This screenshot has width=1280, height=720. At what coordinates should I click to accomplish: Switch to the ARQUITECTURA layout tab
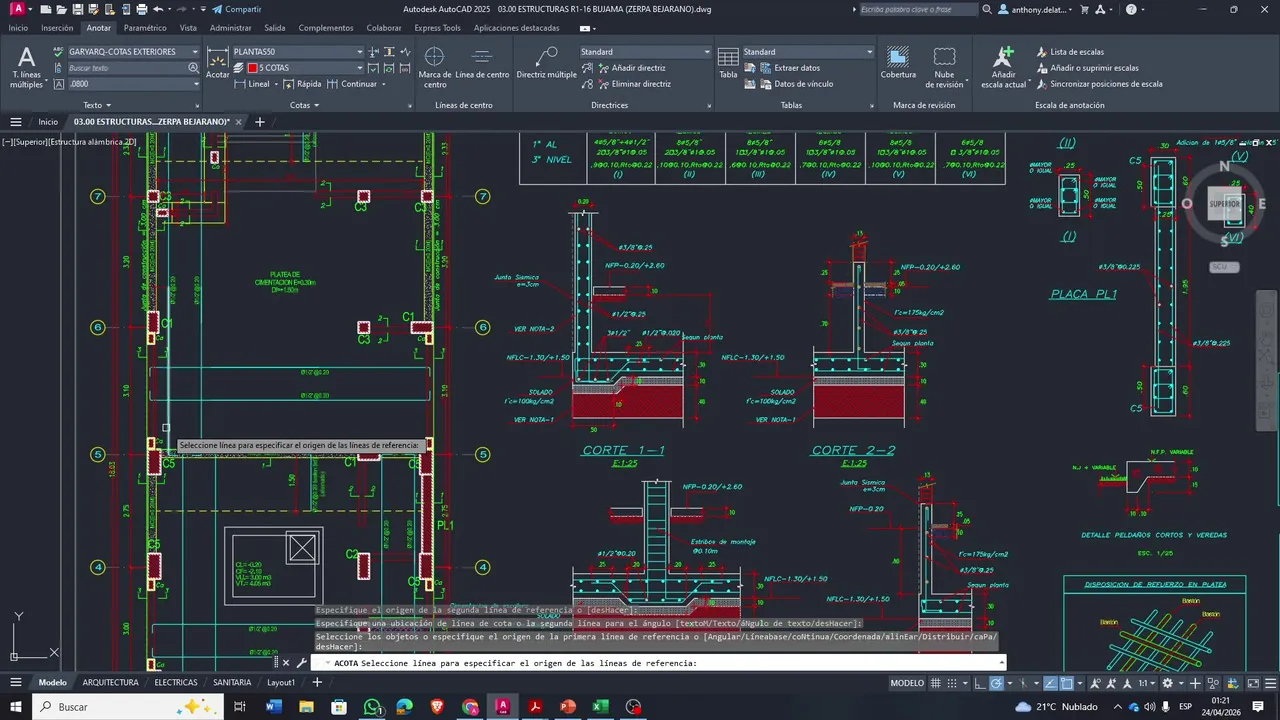coord(110,682)
